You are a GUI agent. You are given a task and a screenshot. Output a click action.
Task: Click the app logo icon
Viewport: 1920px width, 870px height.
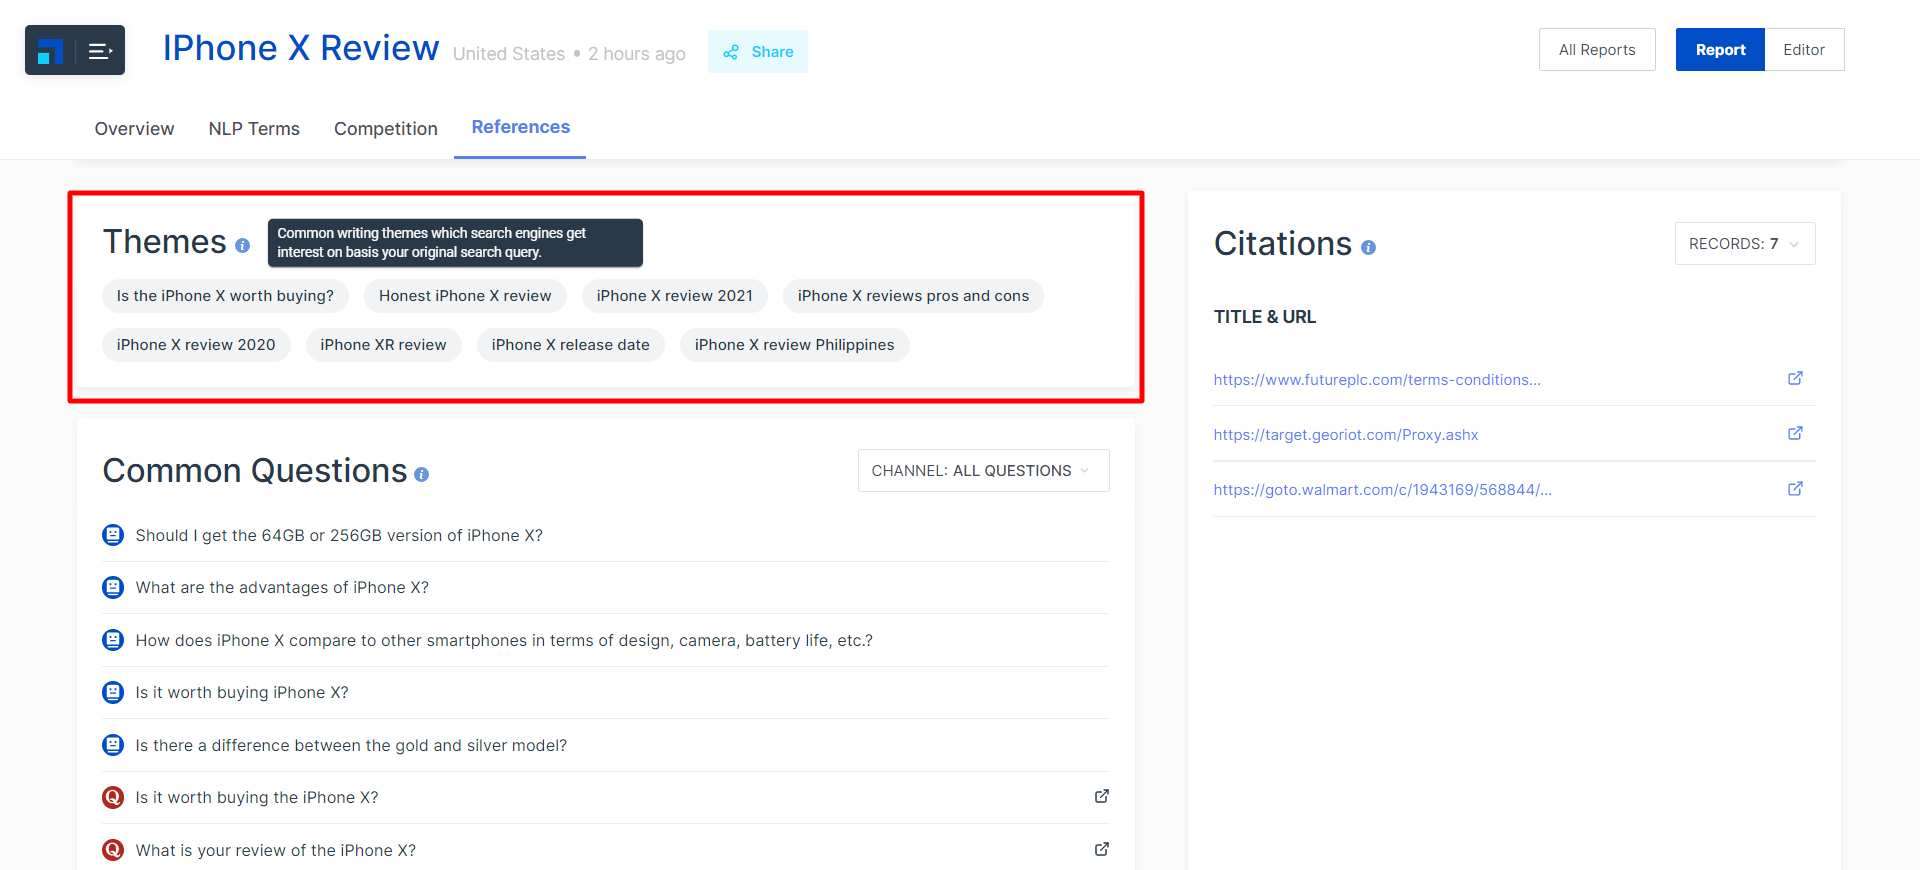click(x=50, y=50)
